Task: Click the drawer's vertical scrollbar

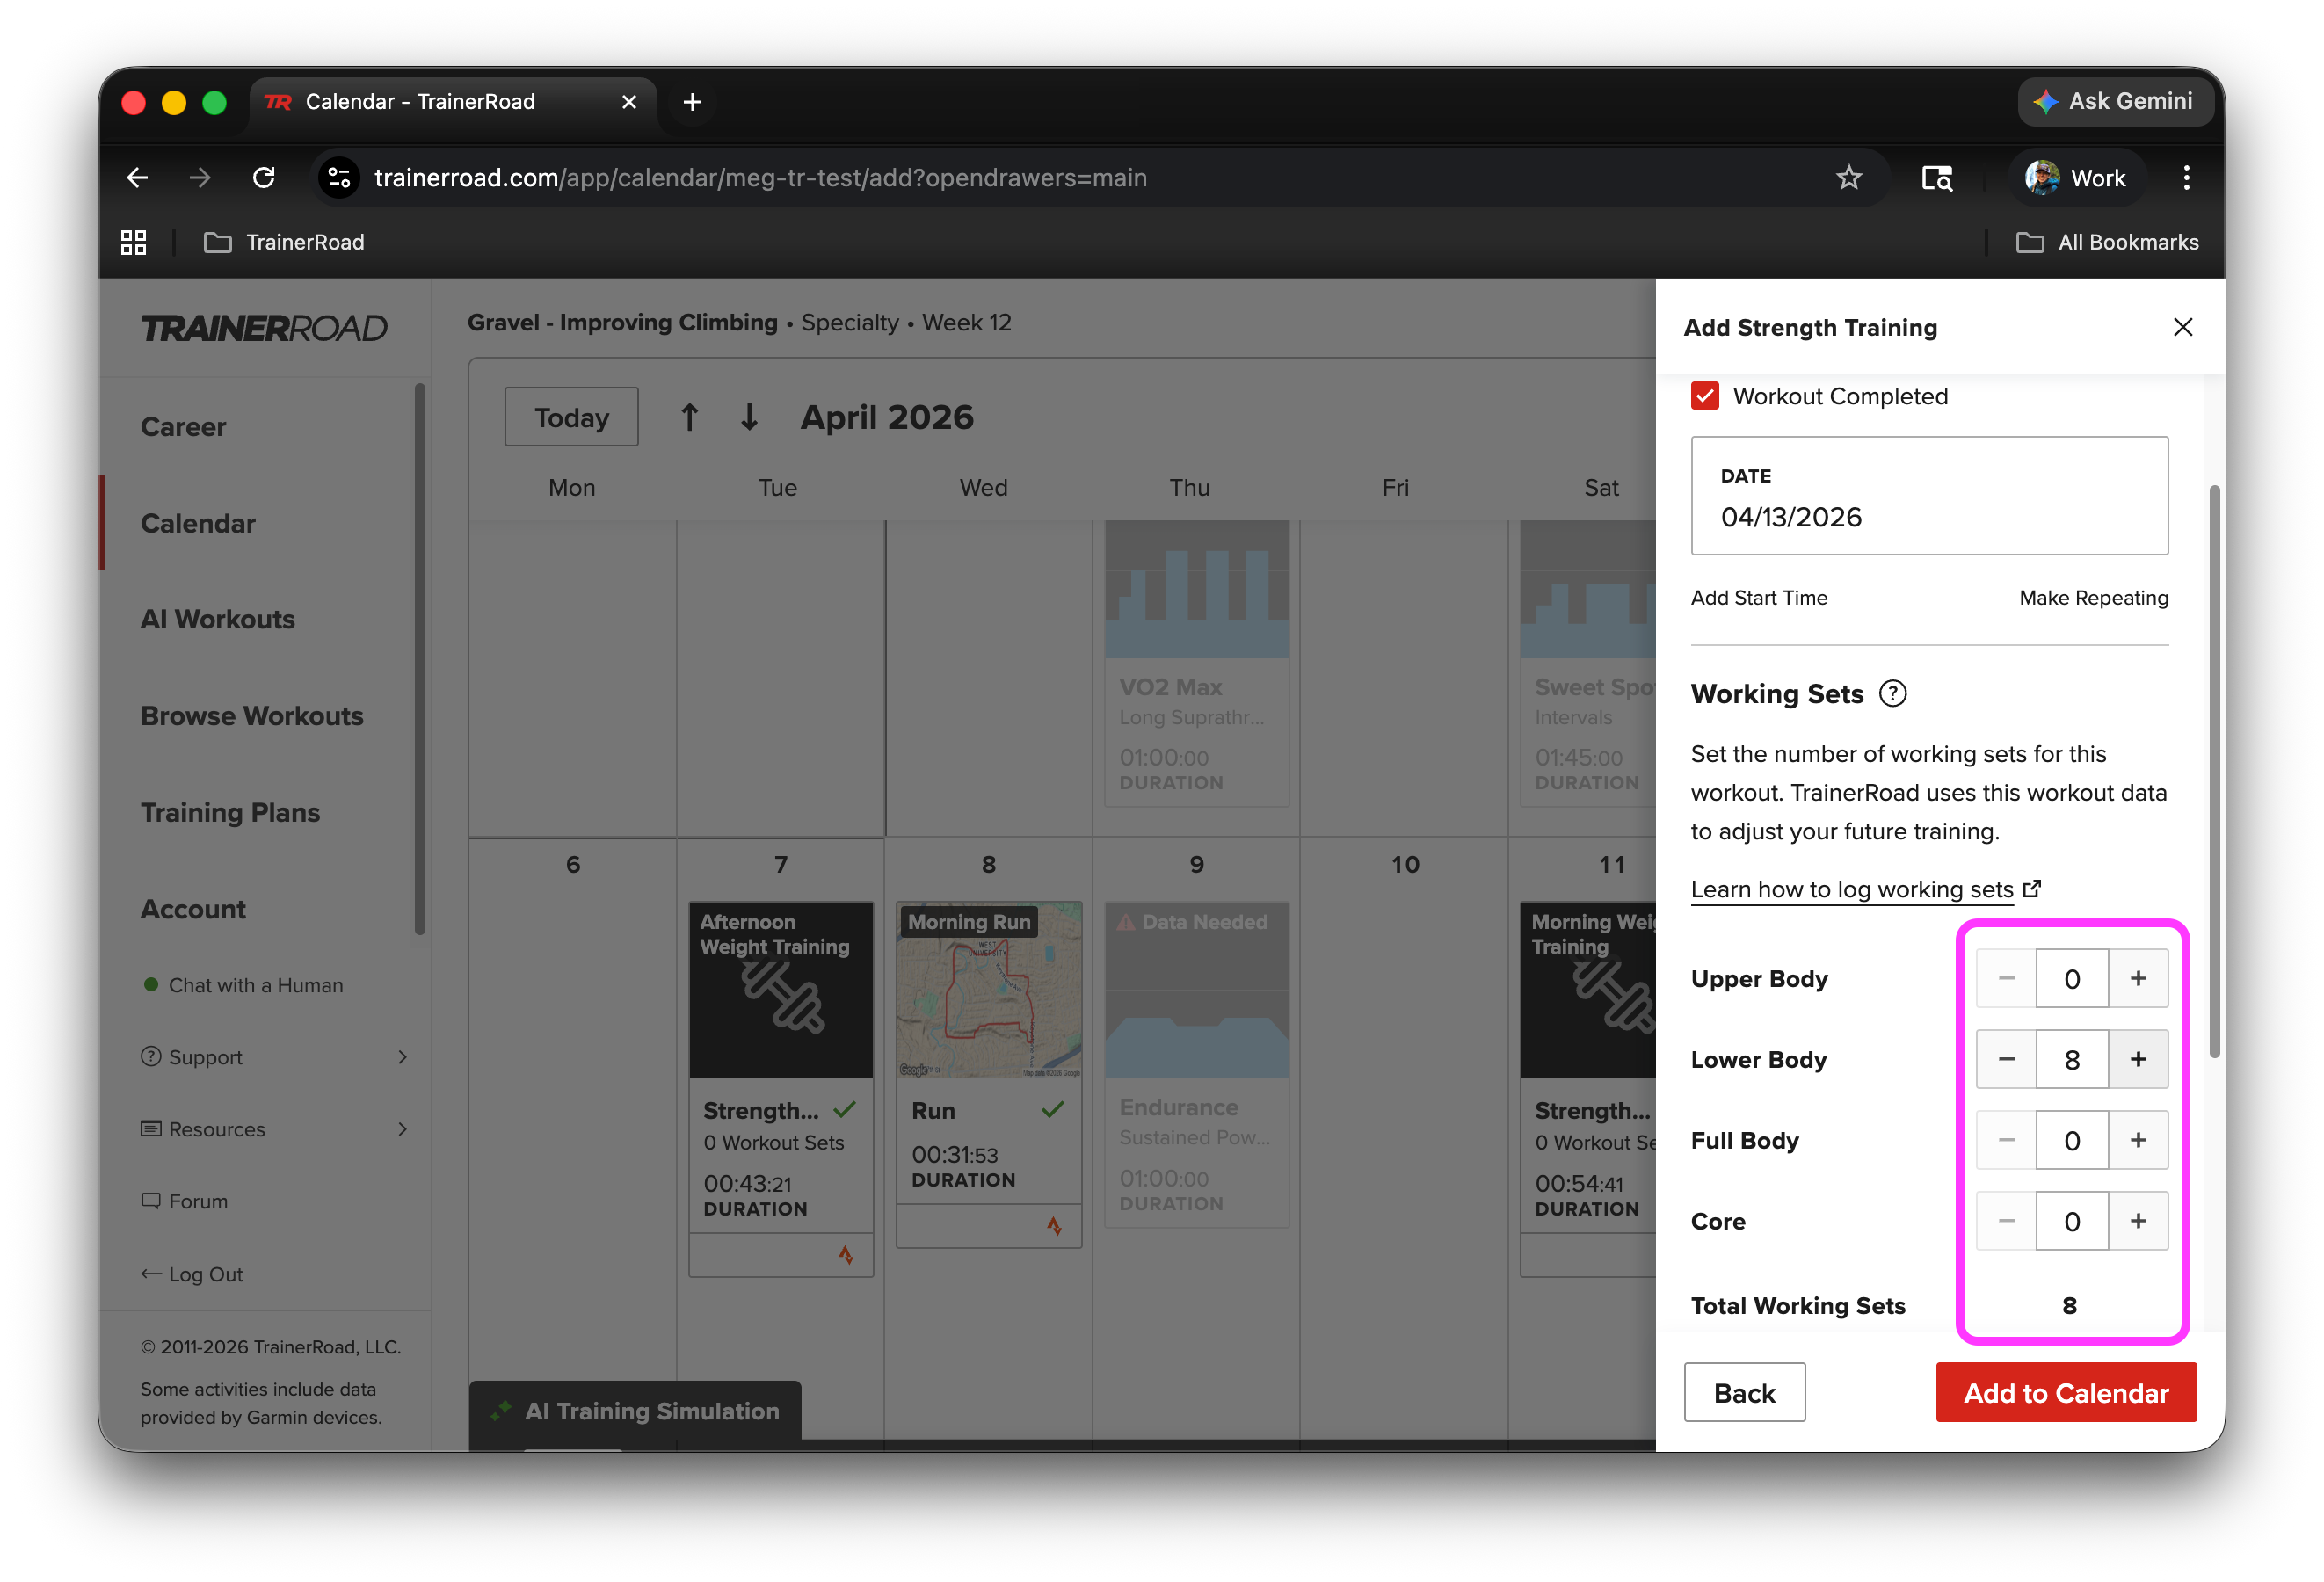Action: (x=2215, y=771)
